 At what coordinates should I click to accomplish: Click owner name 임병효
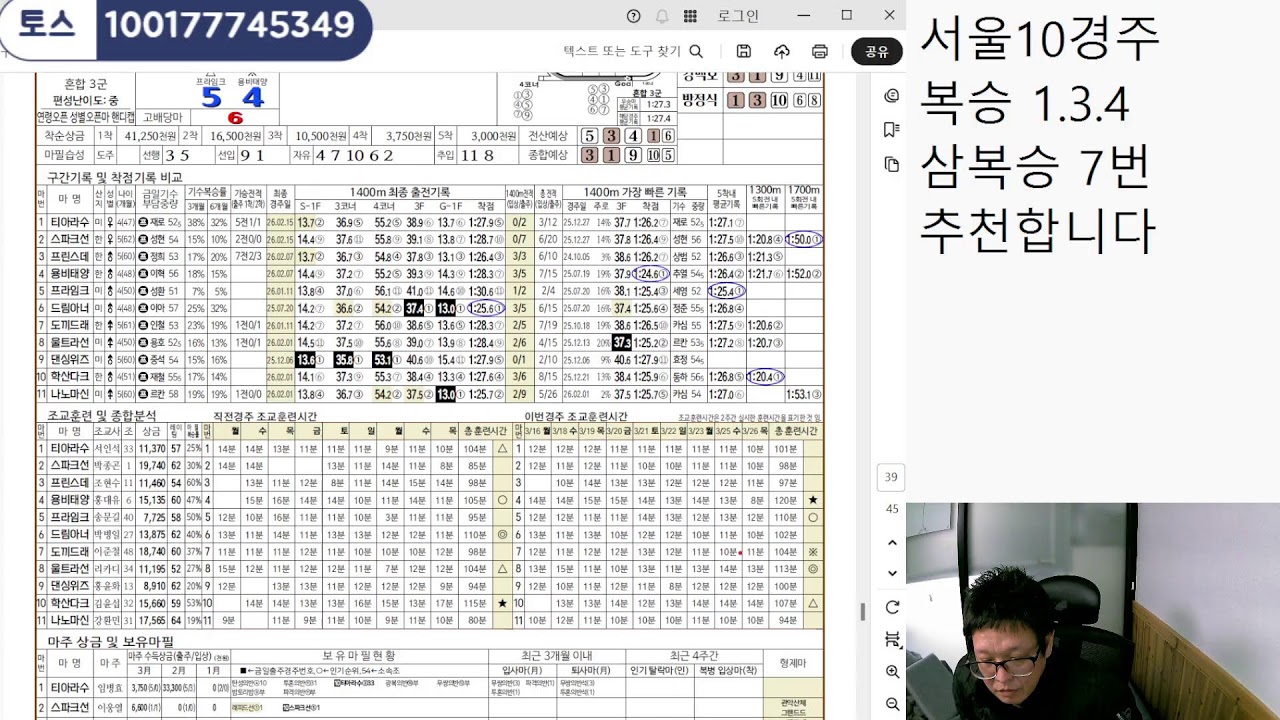[x=108, y=688]
